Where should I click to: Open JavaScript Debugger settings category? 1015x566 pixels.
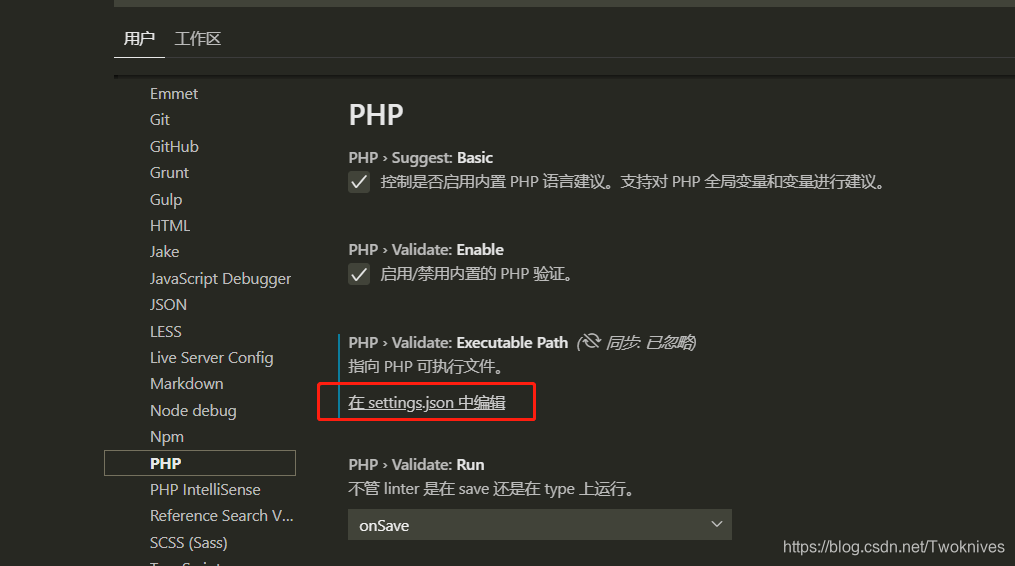pos(220,278)
